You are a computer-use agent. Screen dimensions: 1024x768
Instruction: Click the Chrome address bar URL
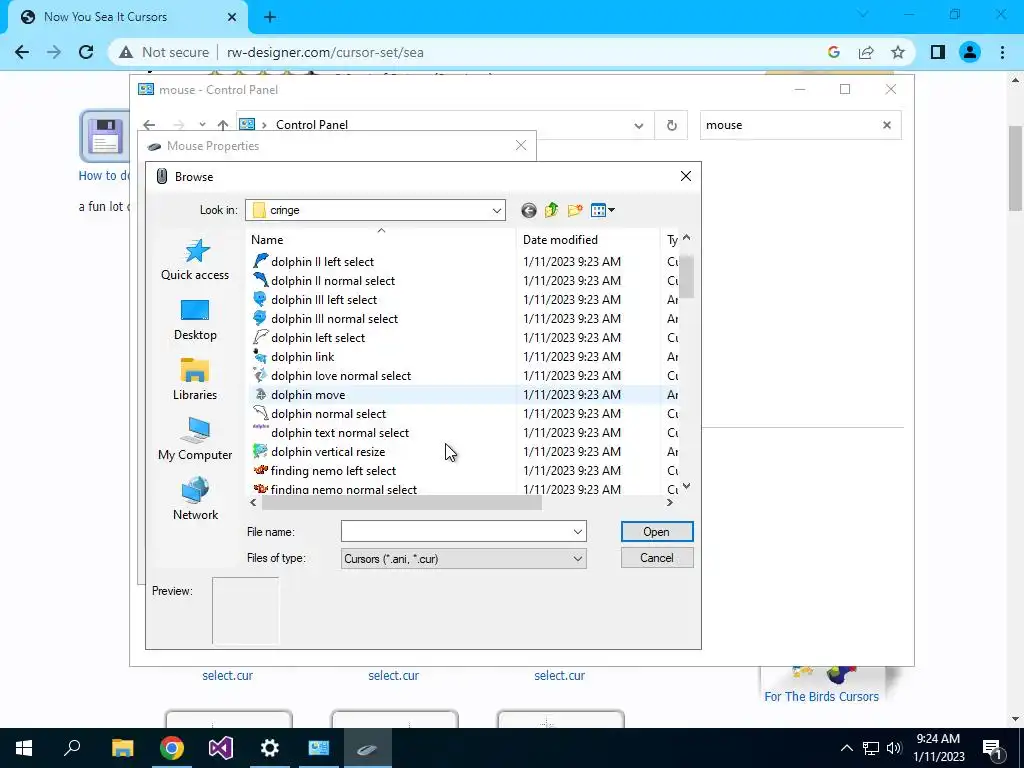[325, 52]
